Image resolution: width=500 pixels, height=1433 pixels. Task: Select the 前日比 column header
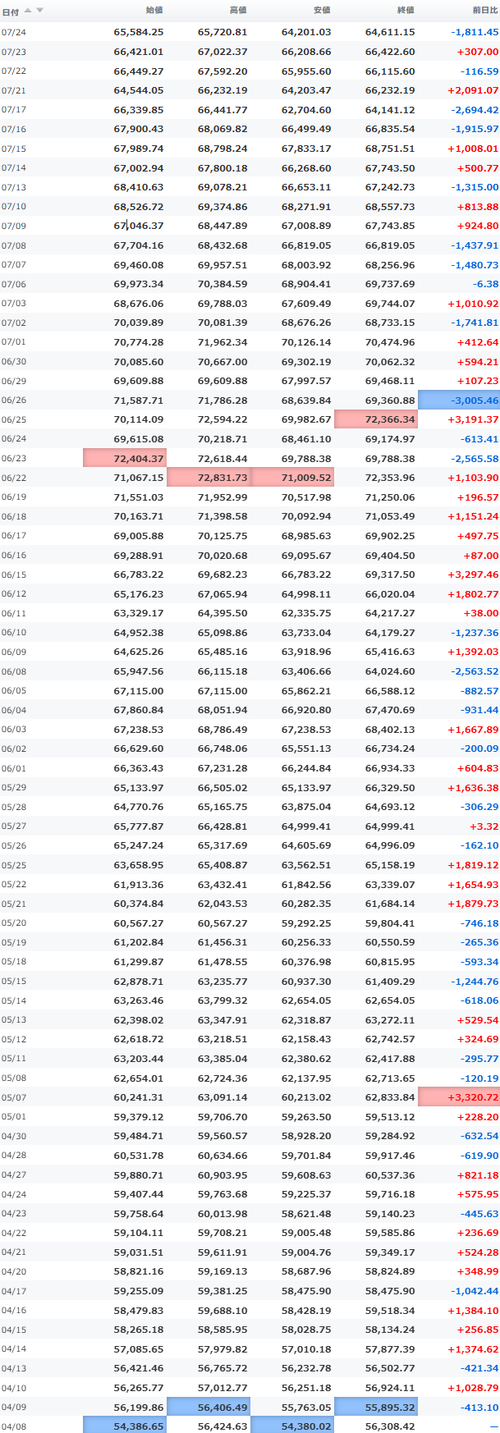(x=484, y=10)
